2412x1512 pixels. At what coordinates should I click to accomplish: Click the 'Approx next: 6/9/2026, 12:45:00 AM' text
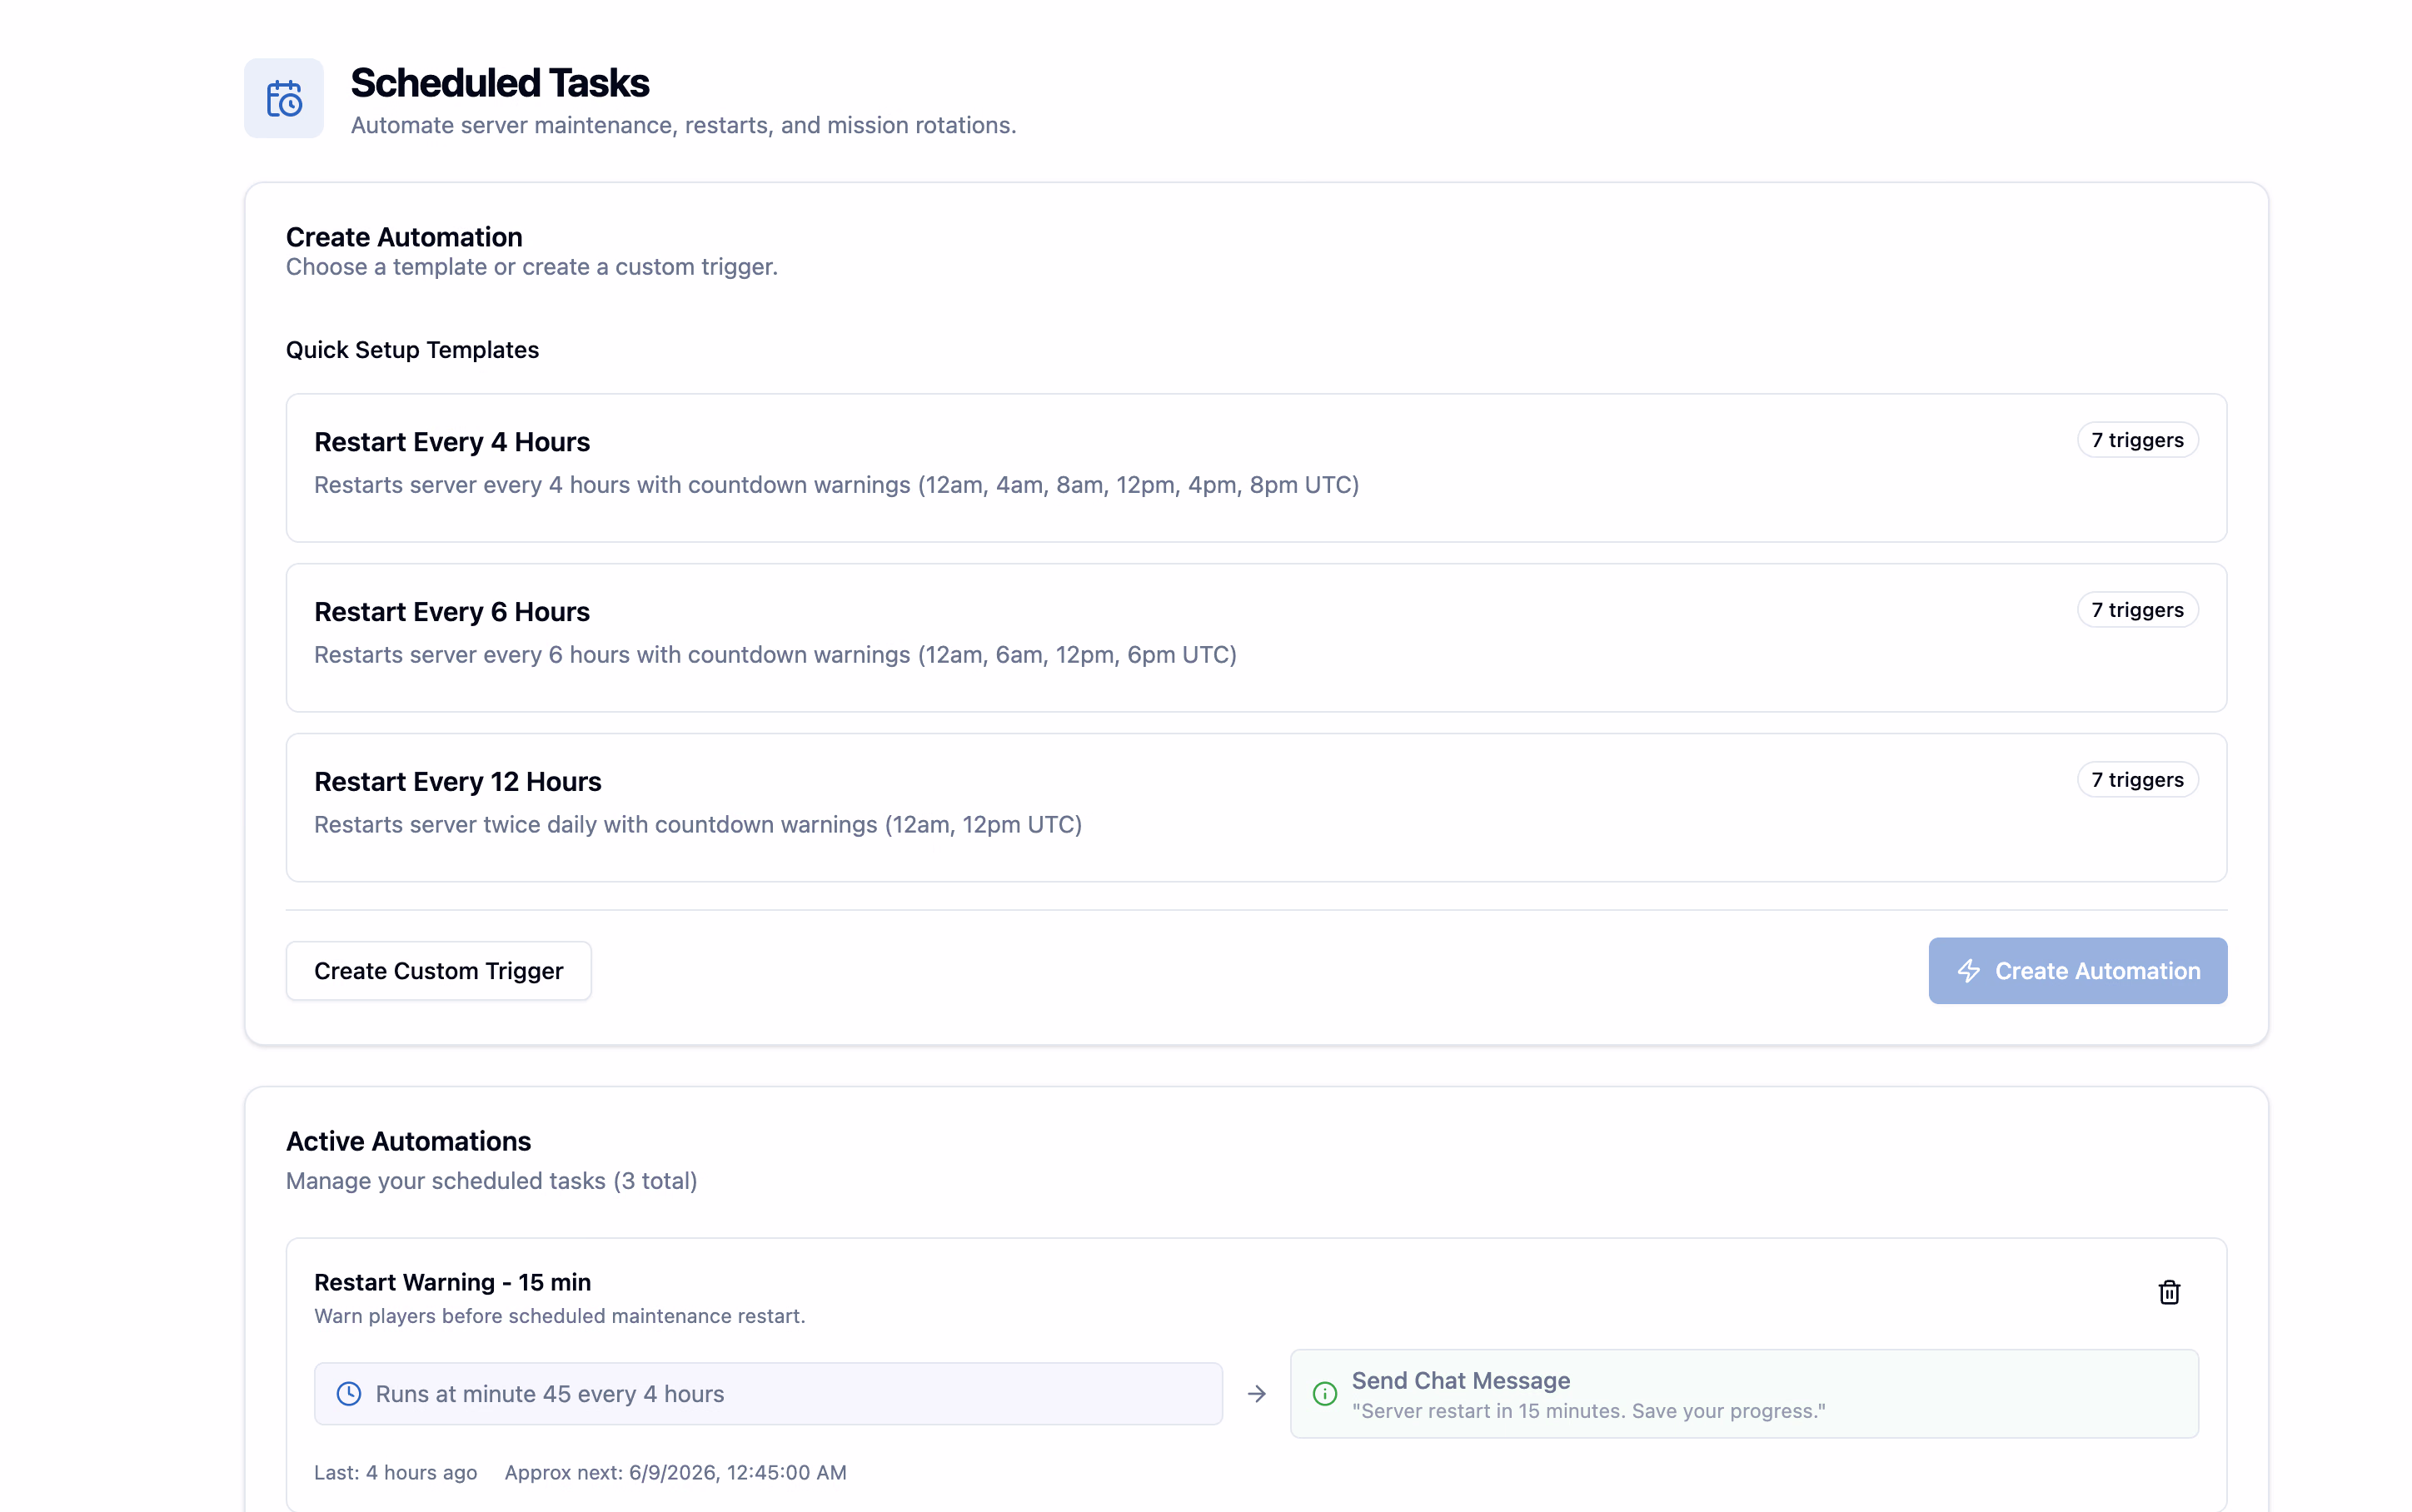click(x=675, y=1472)
